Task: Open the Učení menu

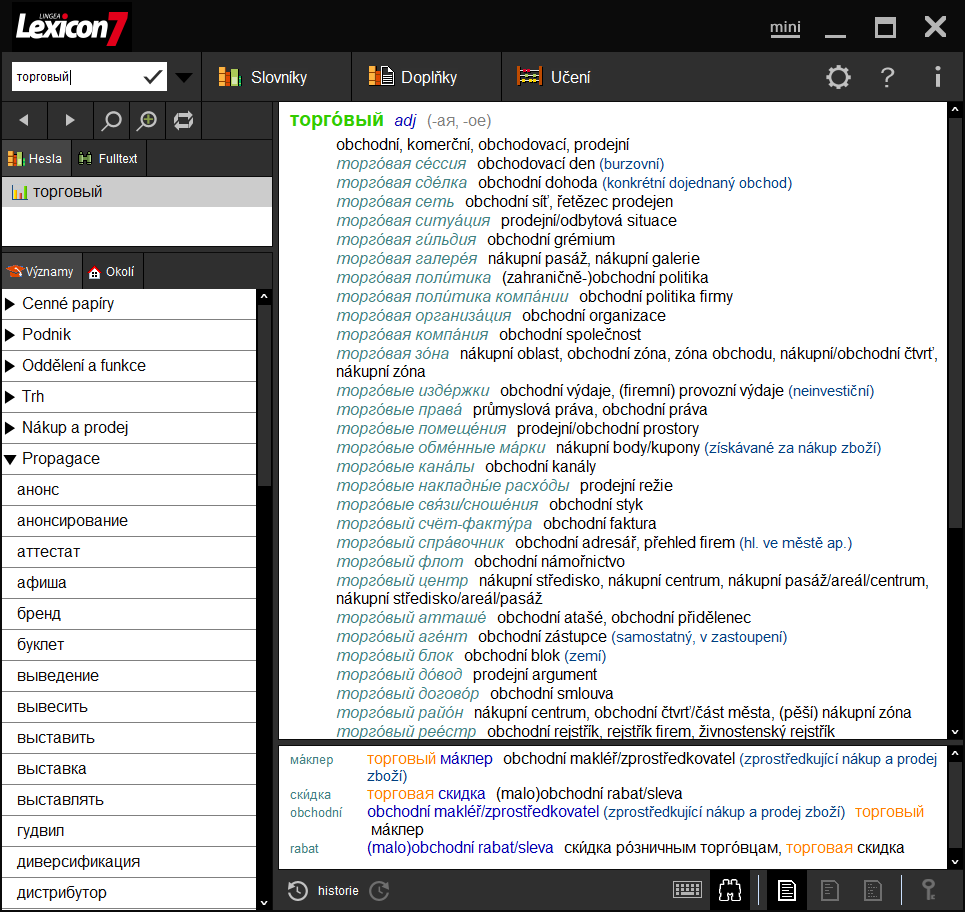Action: click(553, 77)
